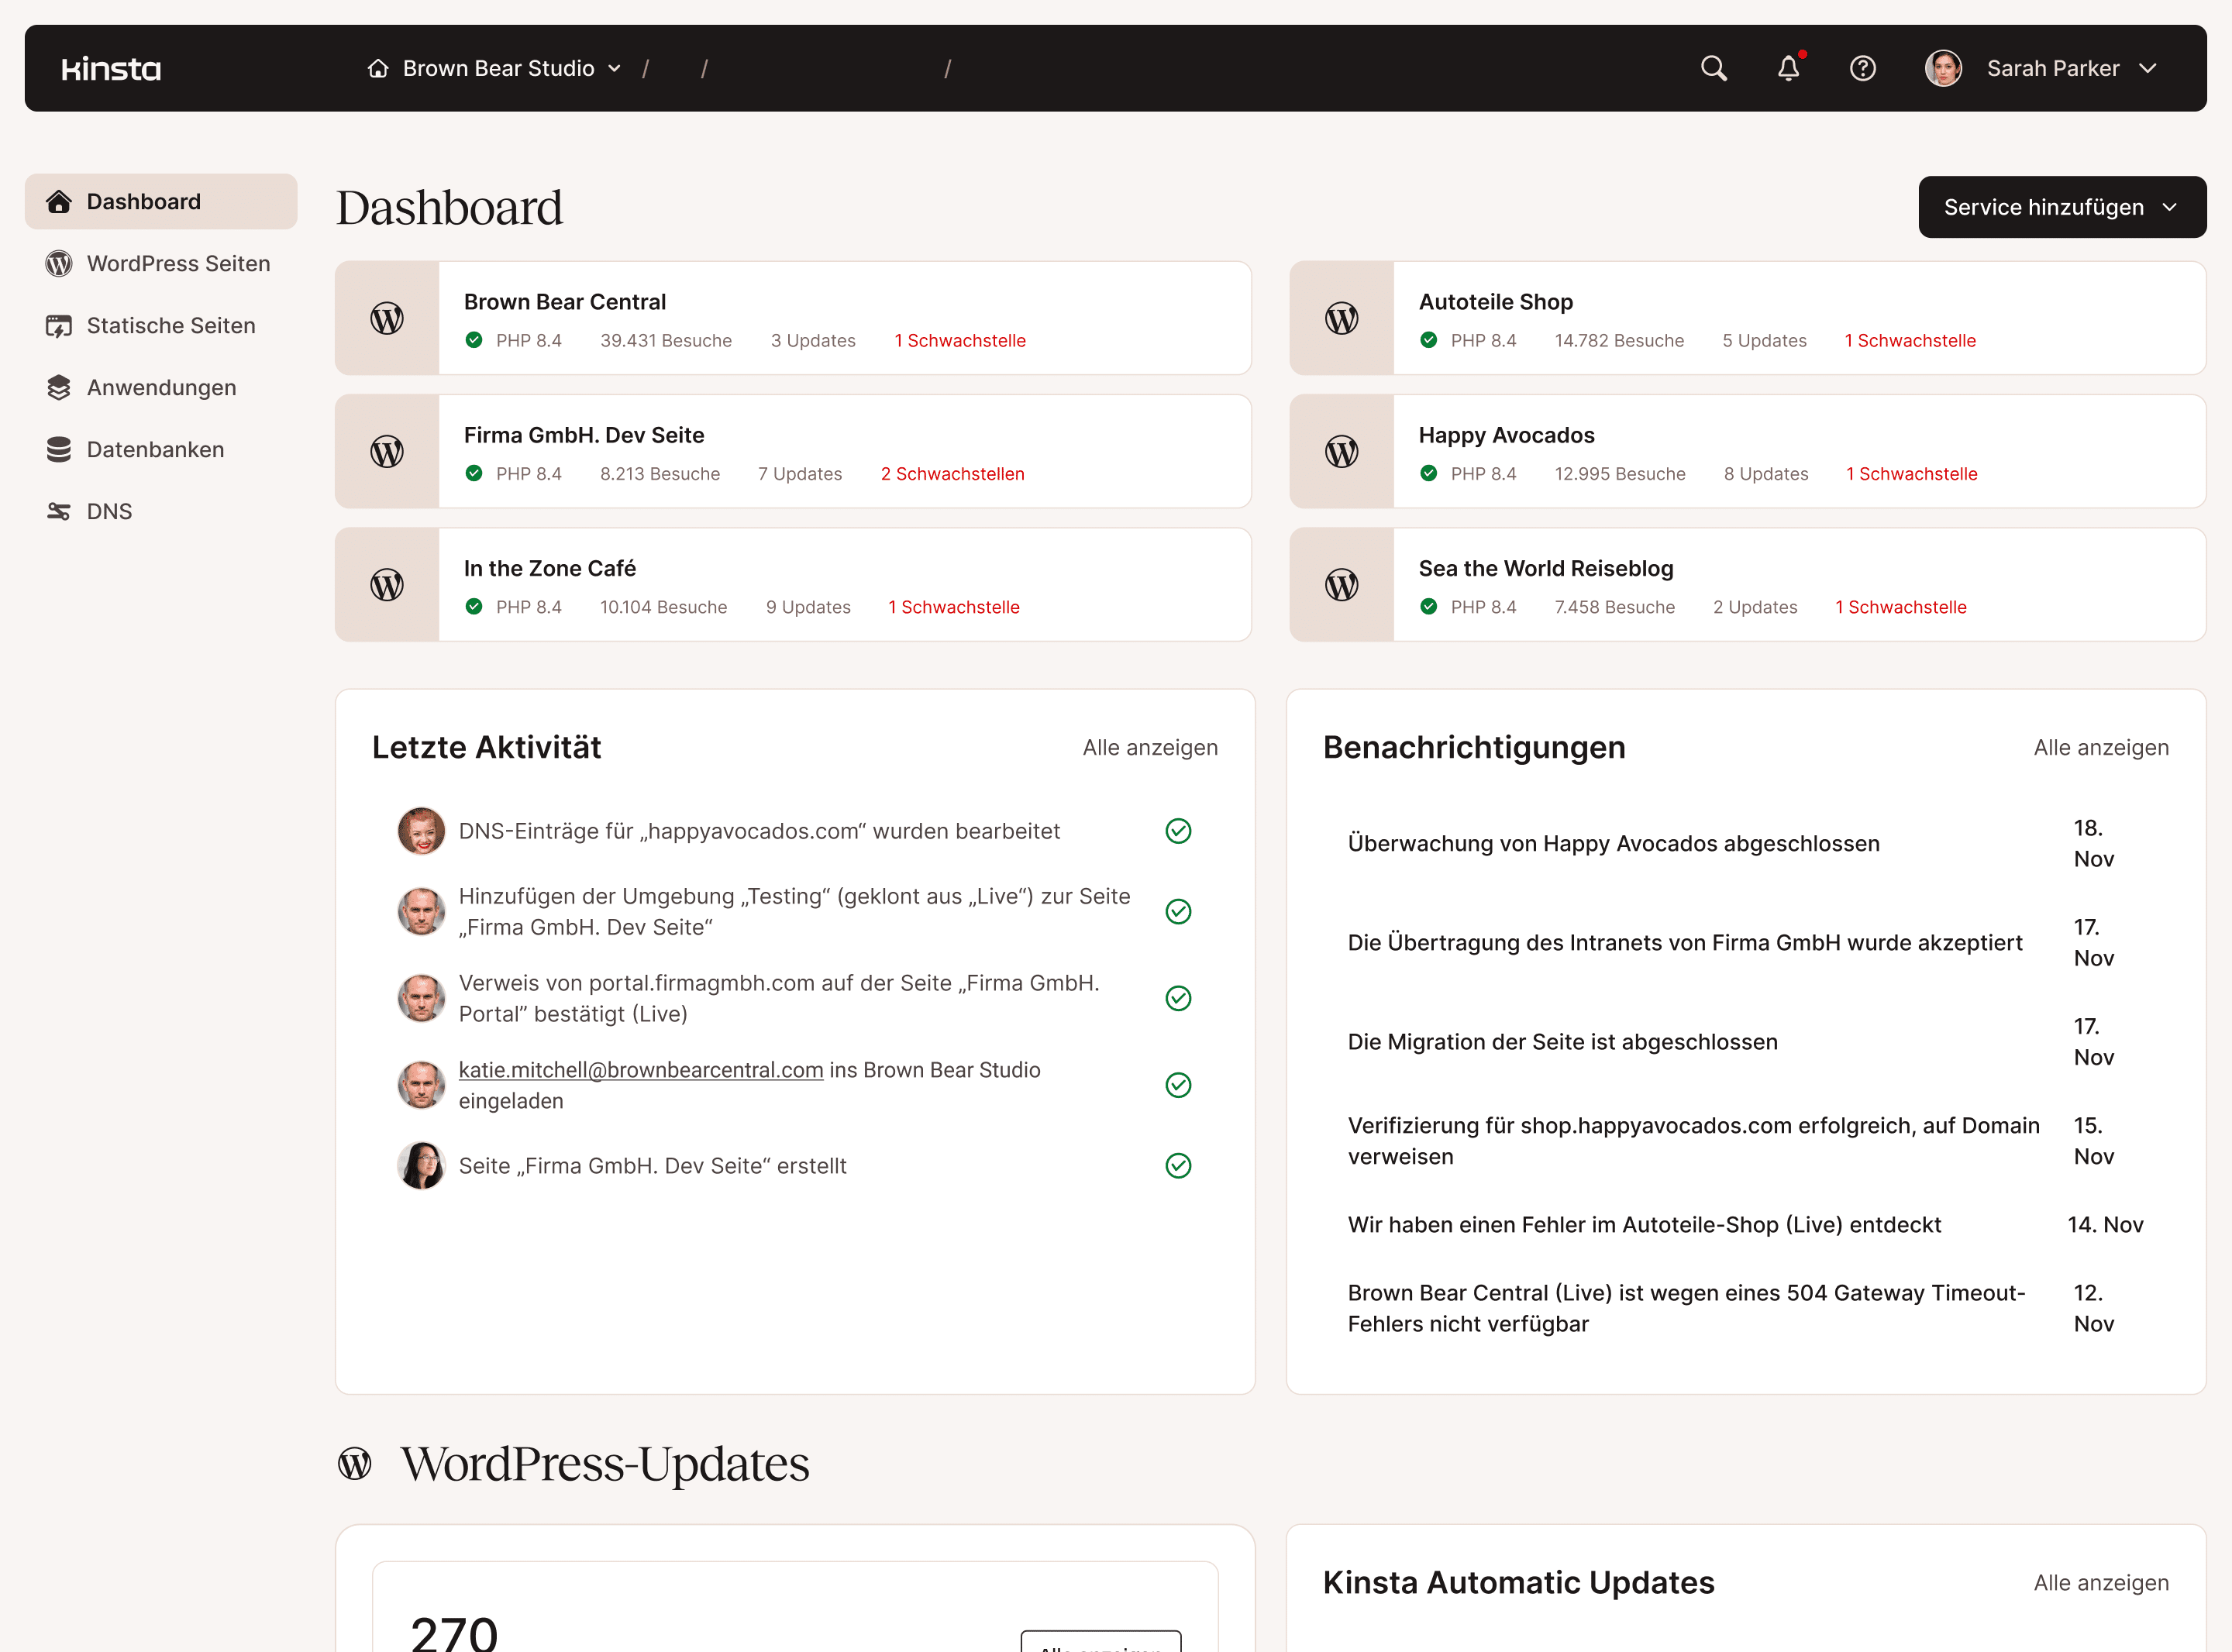Click the Kinsta logo
The width and height of the screenshot is (2232, 1652).
pyautogui.click(x=110, y=68)
